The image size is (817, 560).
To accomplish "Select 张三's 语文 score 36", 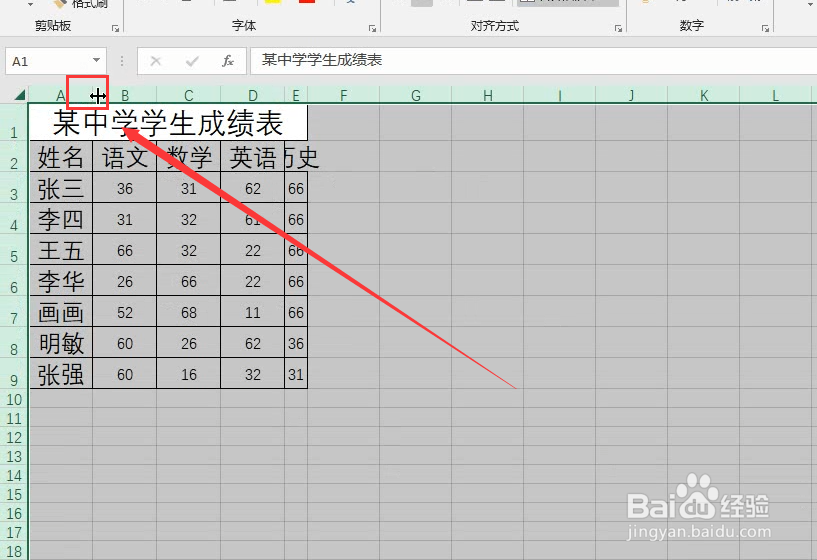I will (125, 188).
